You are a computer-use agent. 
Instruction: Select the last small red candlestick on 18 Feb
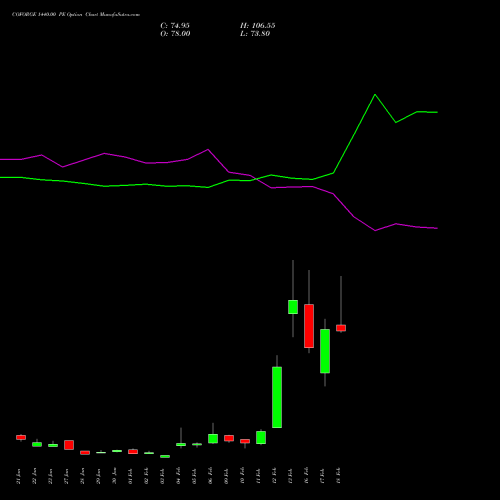(341, 328)
